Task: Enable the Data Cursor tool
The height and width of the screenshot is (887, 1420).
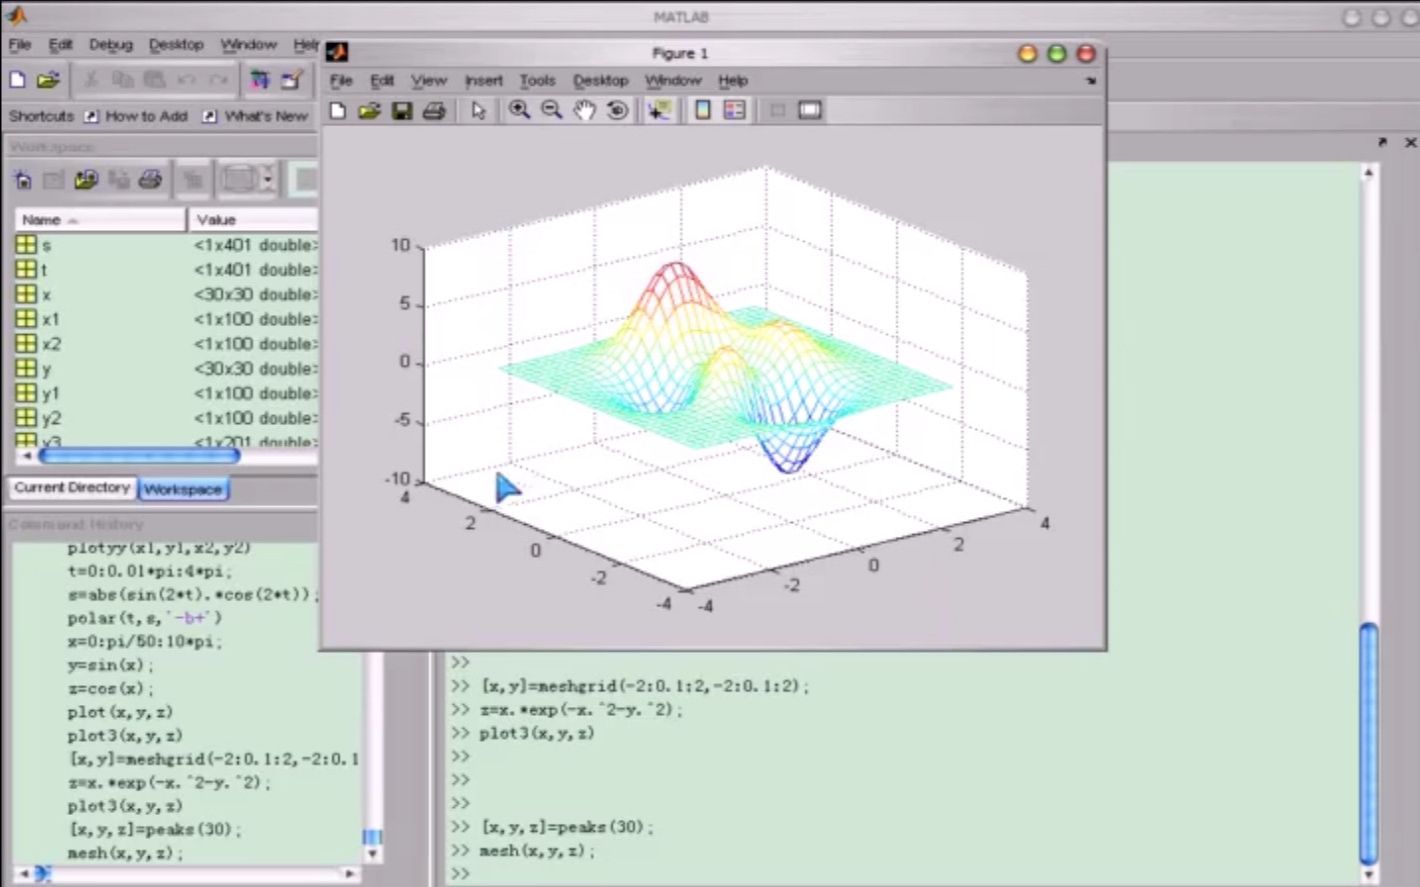Action: click(659, 110)
